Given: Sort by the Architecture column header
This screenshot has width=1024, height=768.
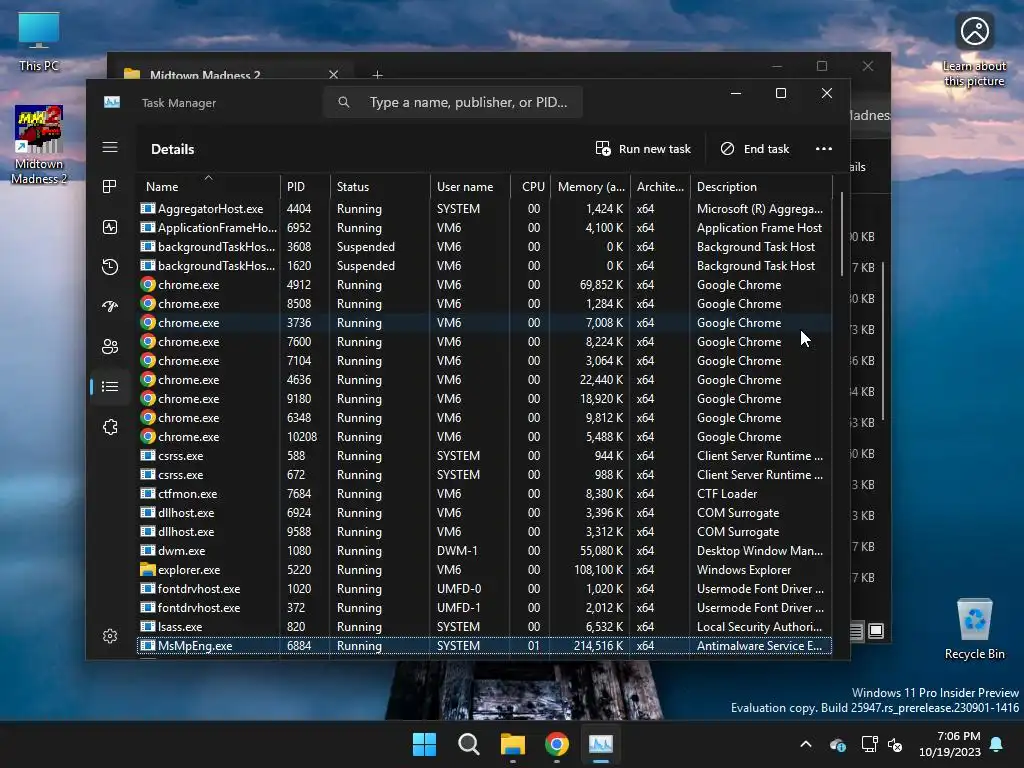Looking at the screenshot, I should (x=660, y=187).
